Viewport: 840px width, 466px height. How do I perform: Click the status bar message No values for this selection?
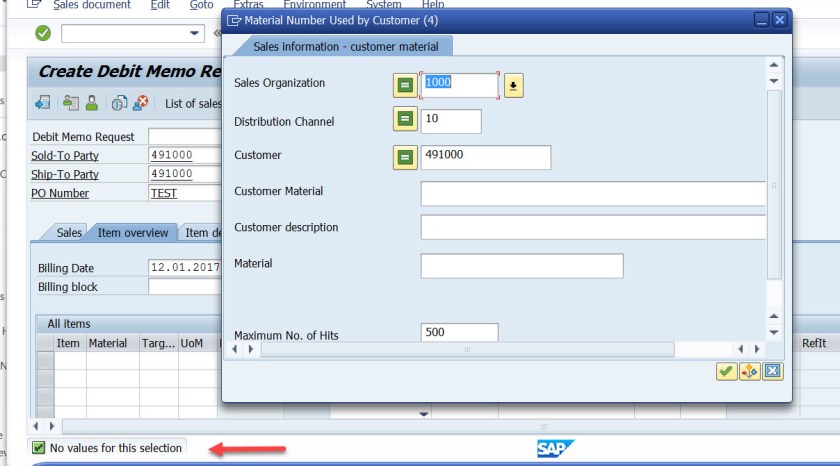(116, 448)
